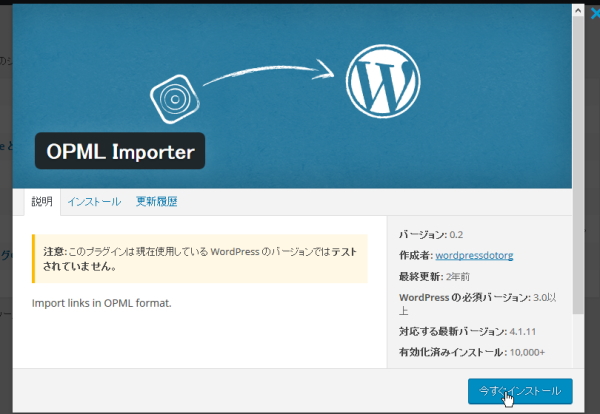600x414 pixels.
Task: Click the 注意 untested warning notice
Action: (200, 259)
